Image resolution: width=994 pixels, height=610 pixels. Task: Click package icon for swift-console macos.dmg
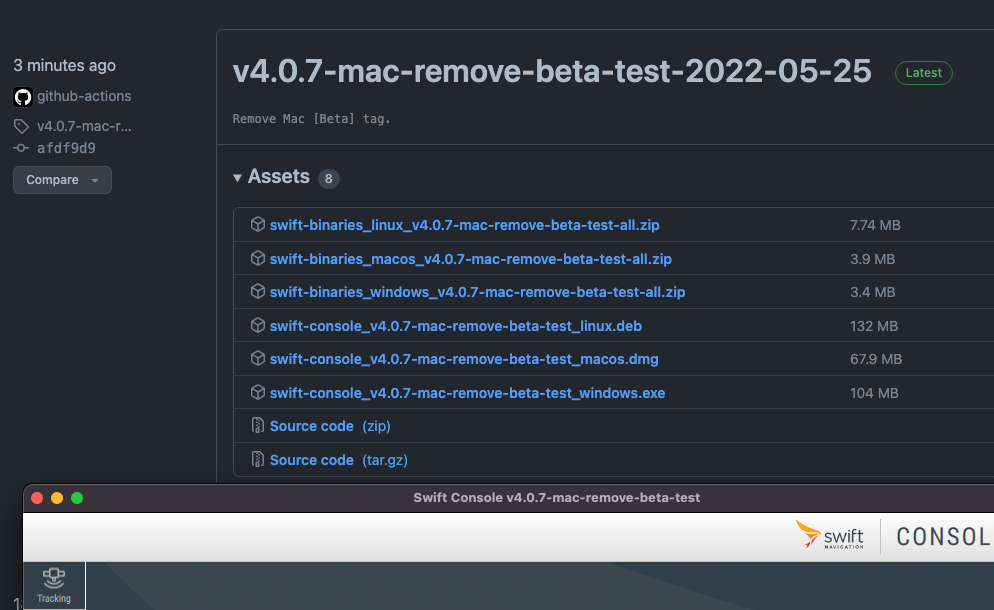(257, 358)
